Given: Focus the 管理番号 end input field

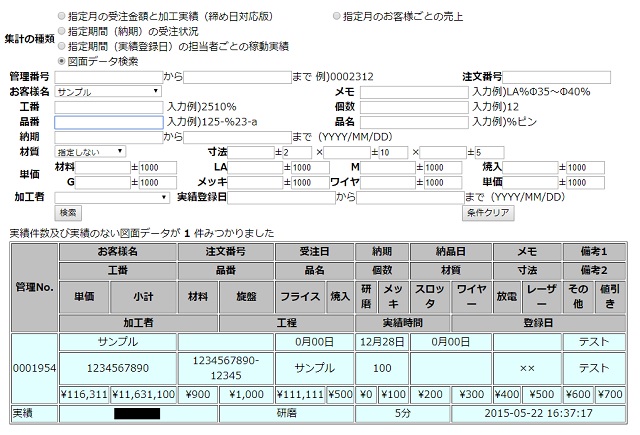Looking at the screenshot, I should [x=238, y=77].
